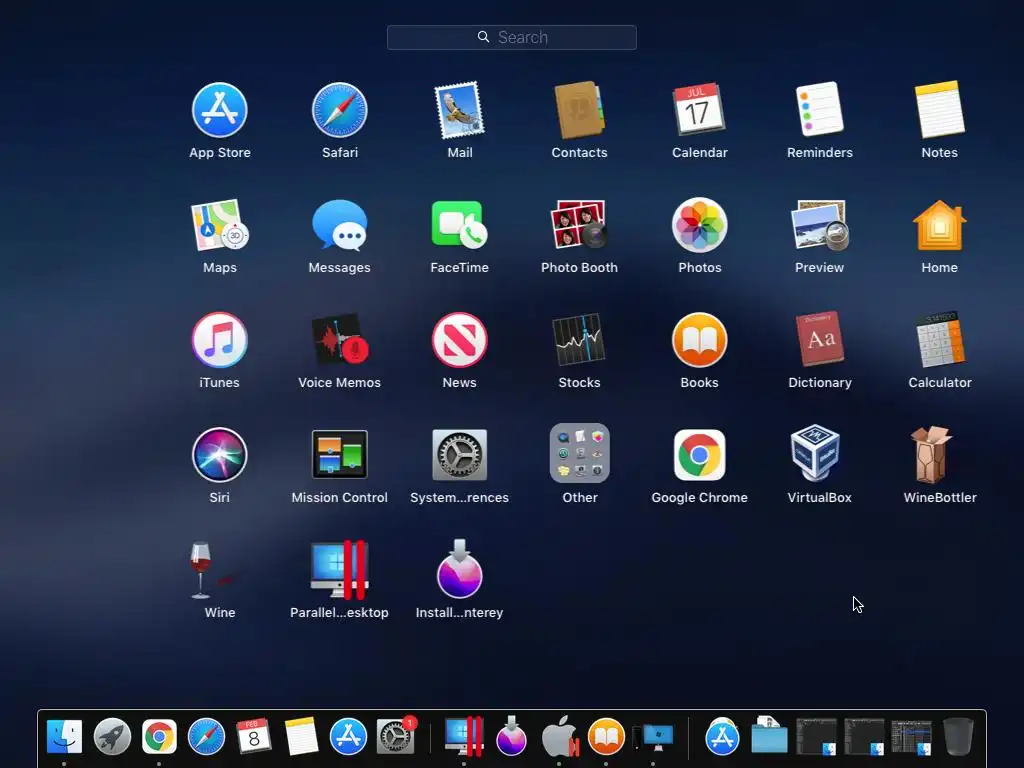This screenshot has height=768, width=1024.
Task: Launch the Dictionary app
Action: [820, 340]
